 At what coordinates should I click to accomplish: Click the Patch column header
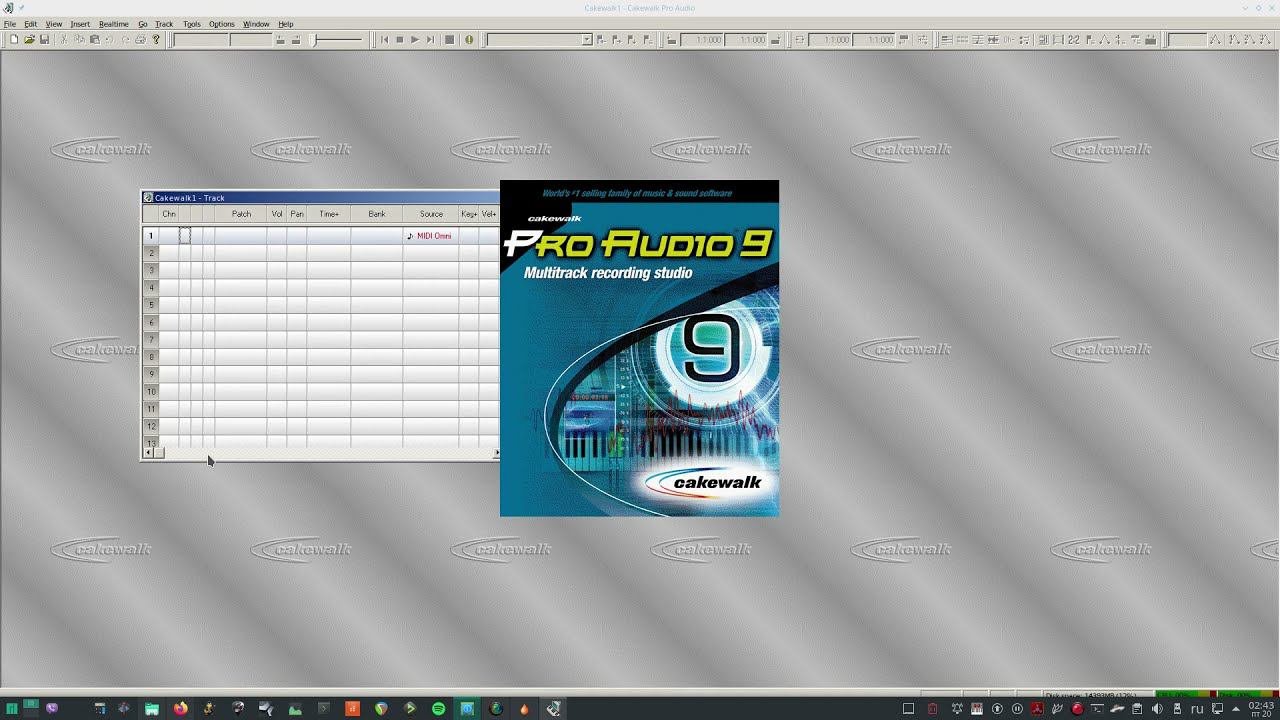(x=241, y=214)
